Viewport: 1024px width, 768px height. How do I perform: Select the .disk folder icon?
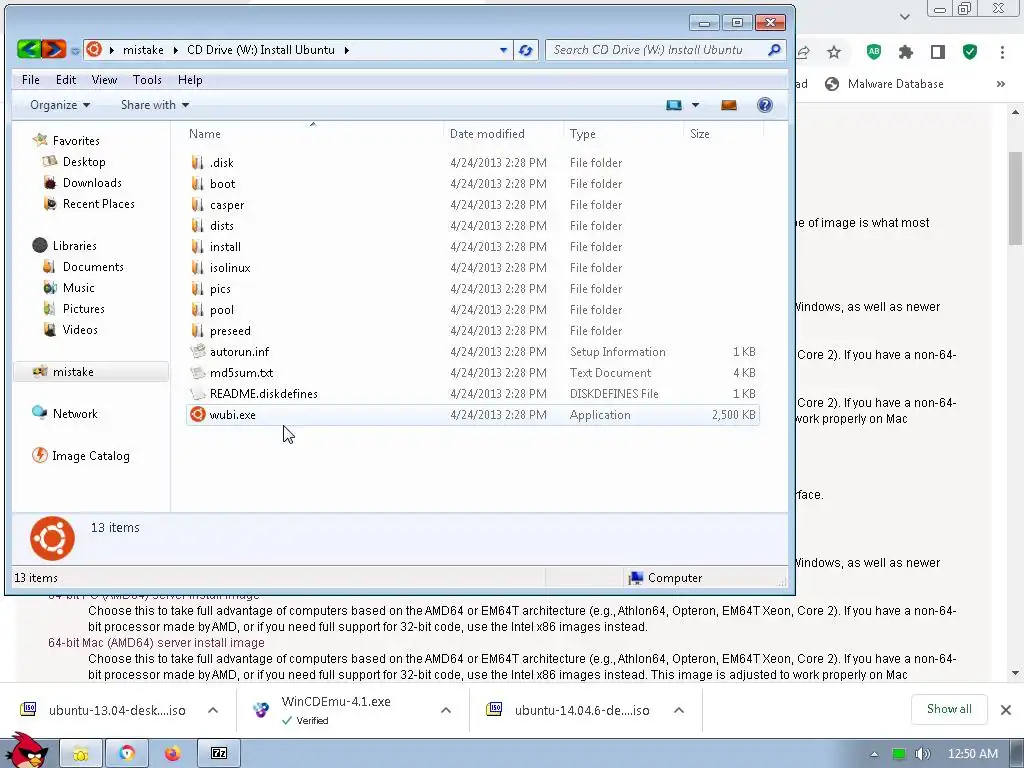[197, 163]
